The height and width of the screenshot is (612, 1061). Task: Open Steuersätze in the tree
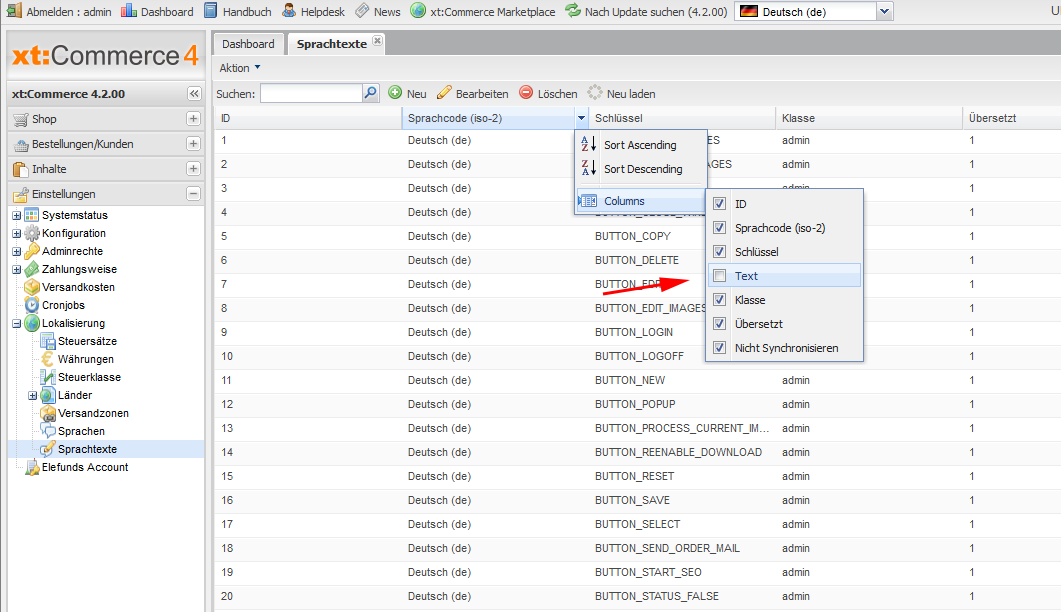[87, 341]
